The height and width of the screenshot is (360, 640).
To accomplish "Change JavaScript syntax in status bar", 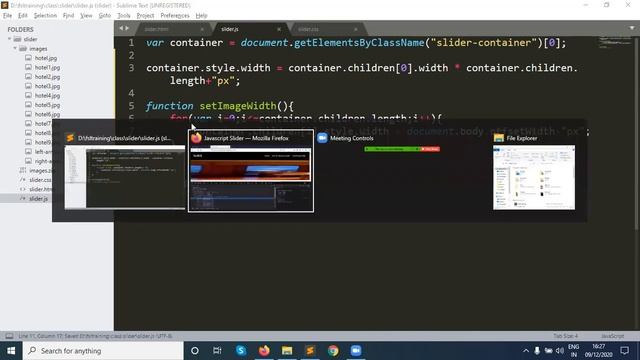I will tap(612, 336).
